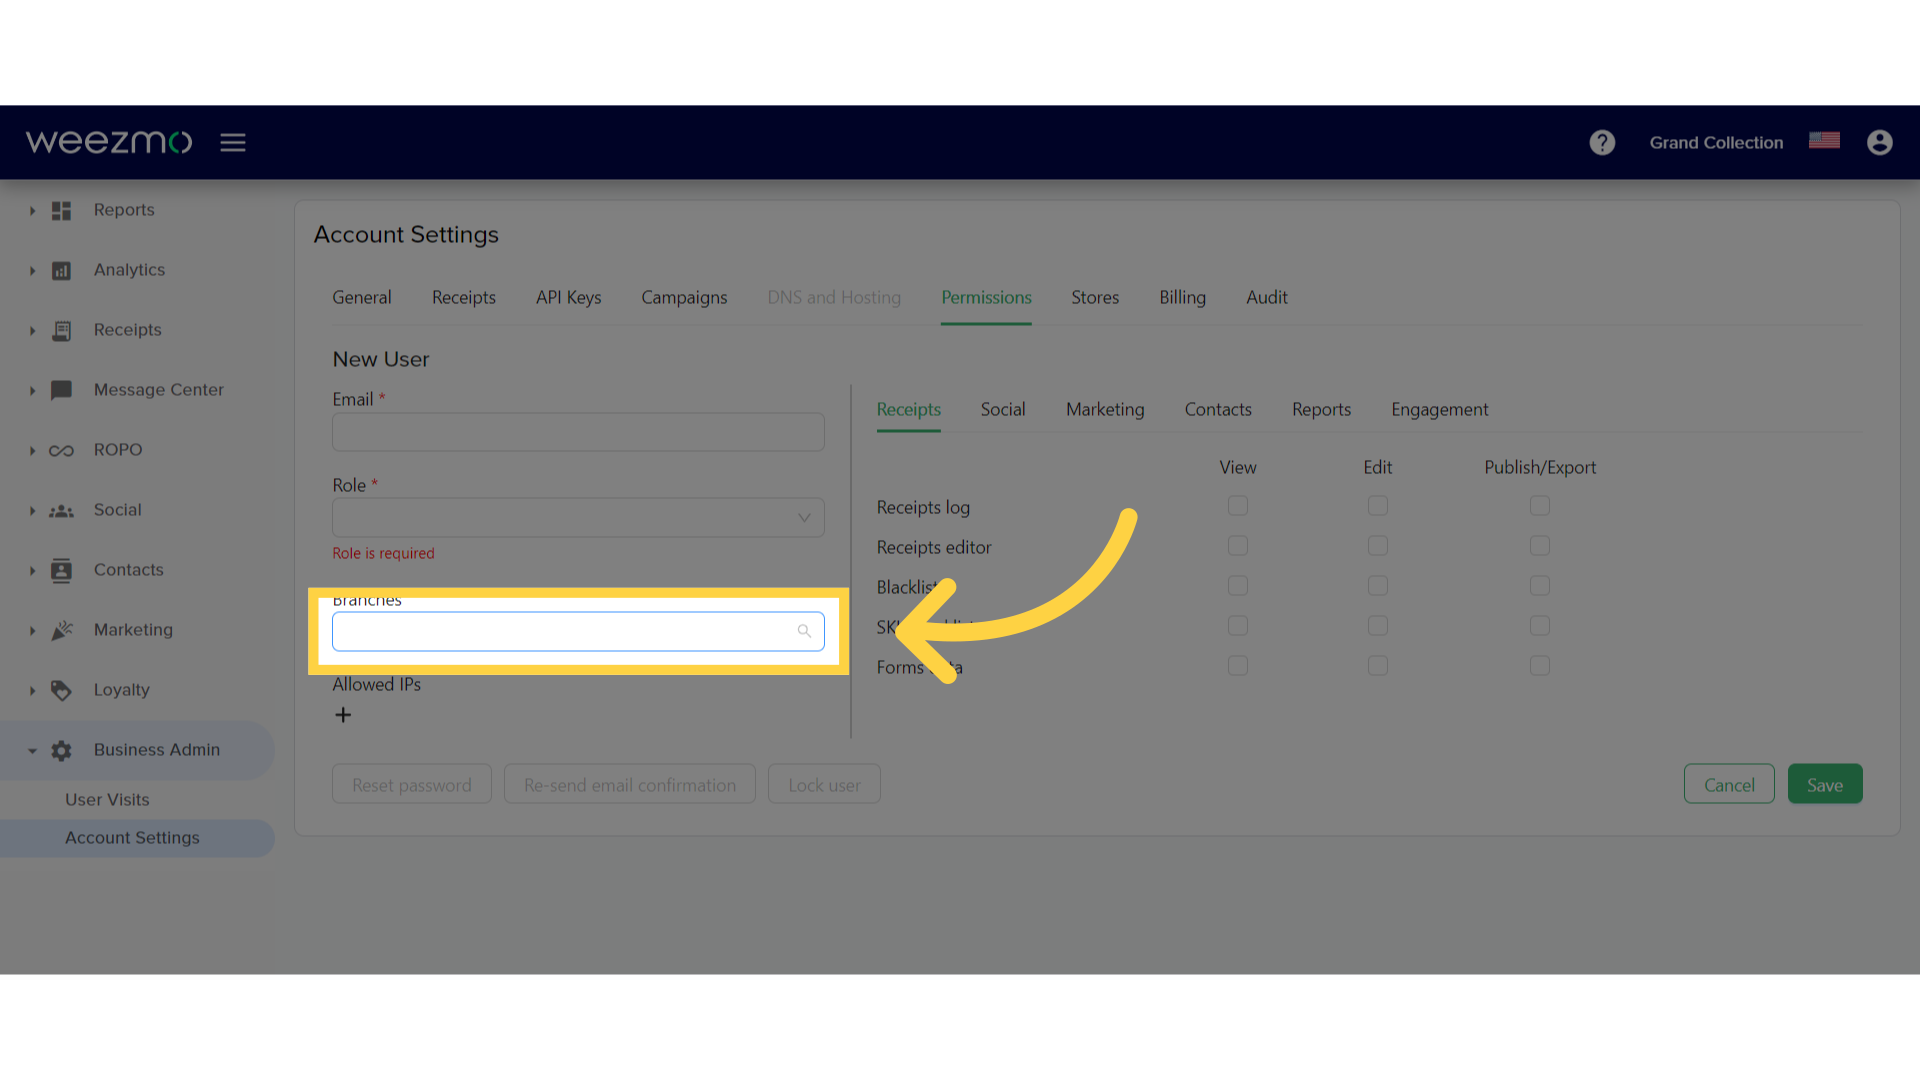Tick View checkbox in Blacklist row
Screen dimensions: 1920x1080
[x=1238, y=586]
